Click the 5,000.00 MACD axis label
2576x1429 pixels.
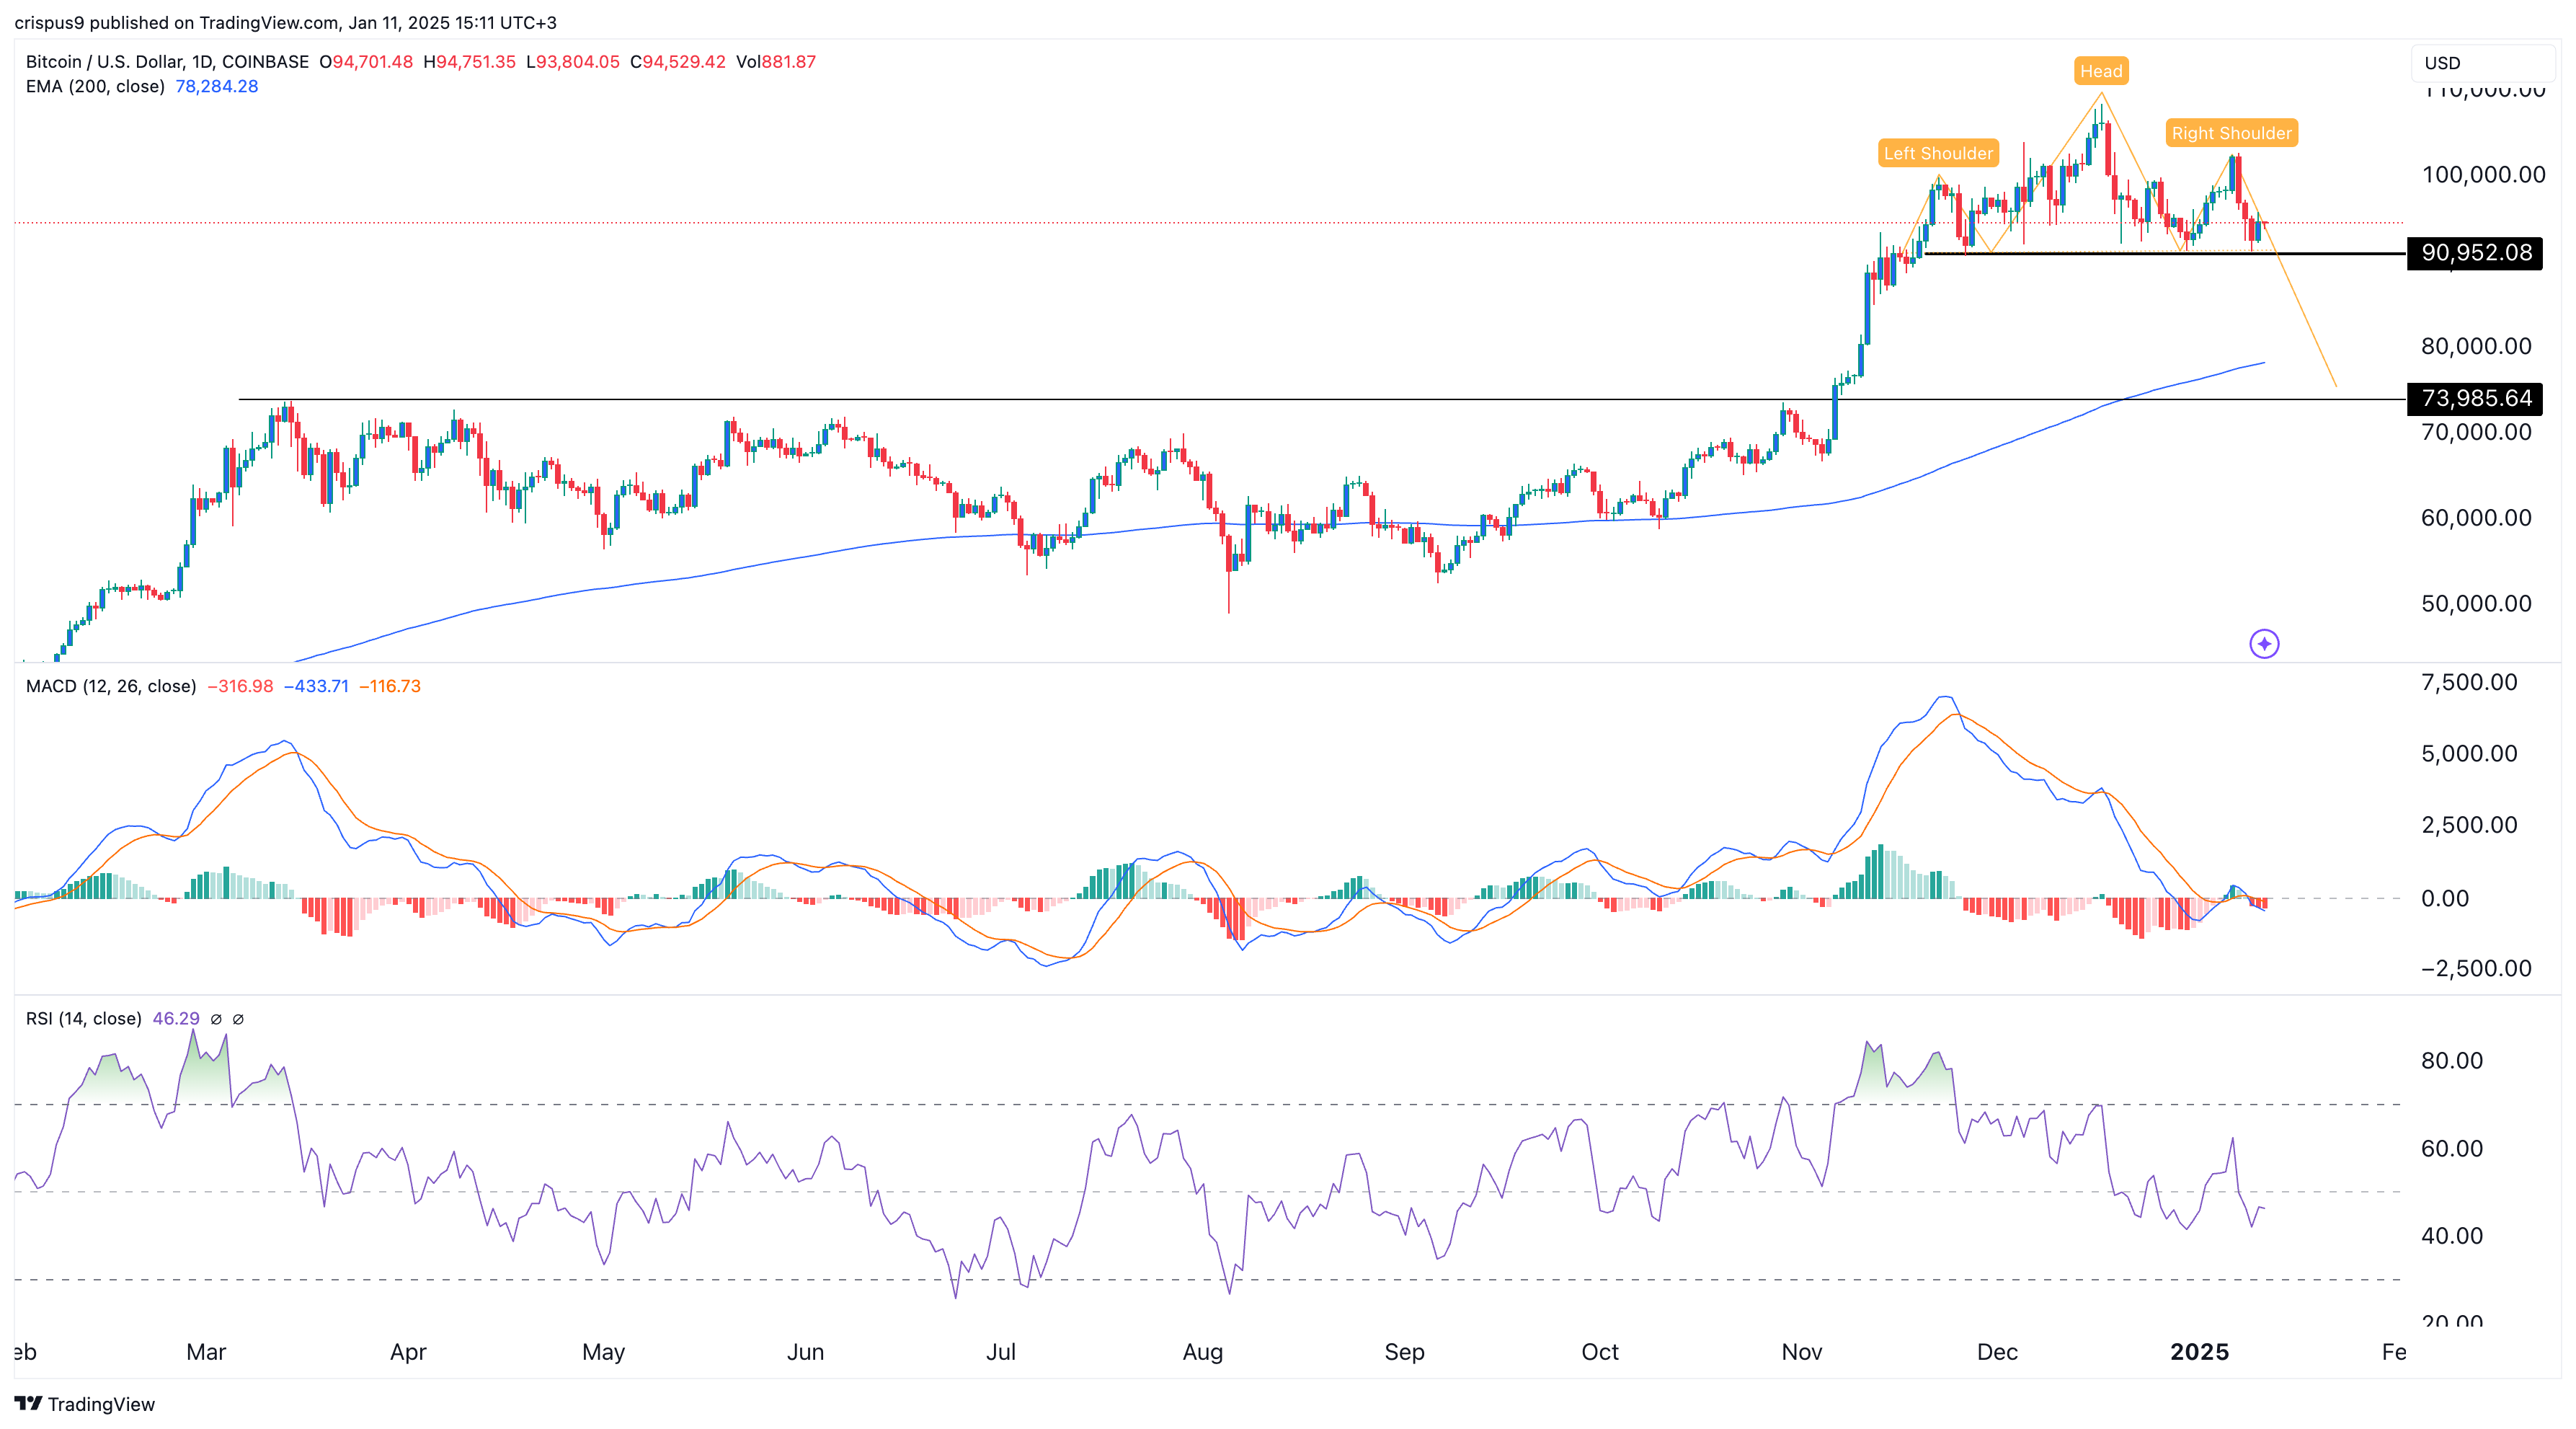(2469, 754)
